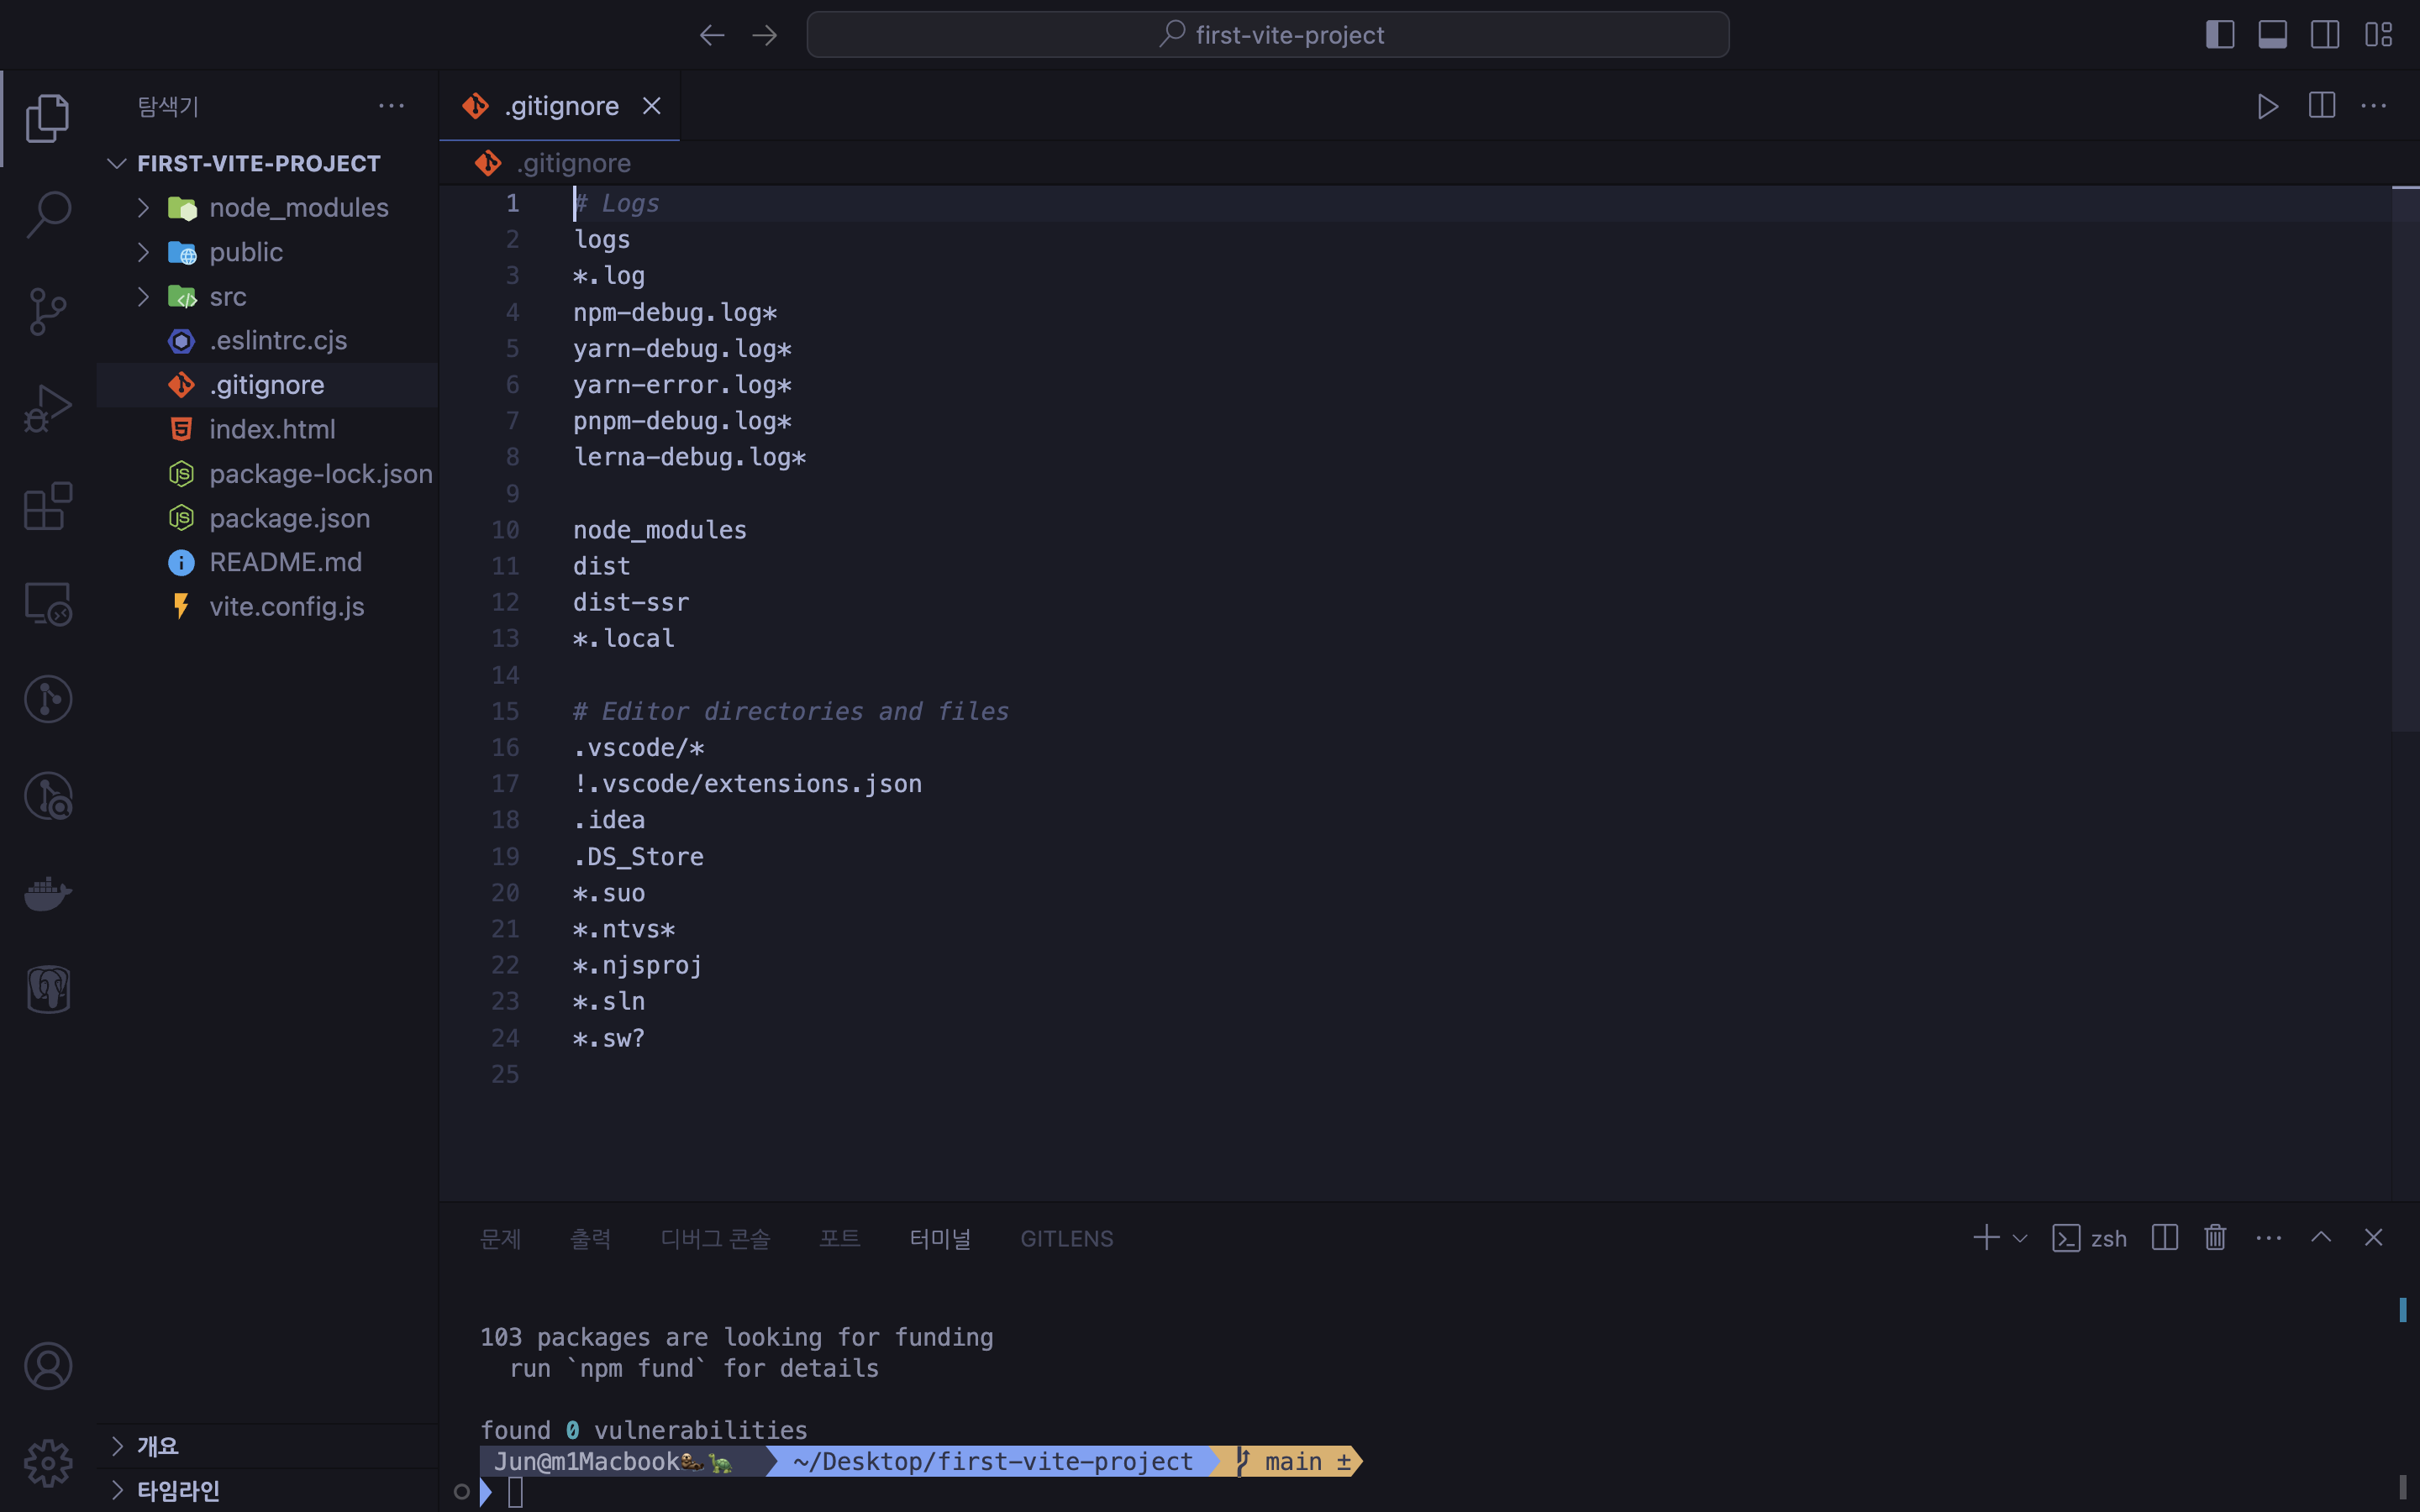This screenshot has height=1512, width=2420.
Task: Kill terminal with trash icon
Action: (x=2215, y=1238)
